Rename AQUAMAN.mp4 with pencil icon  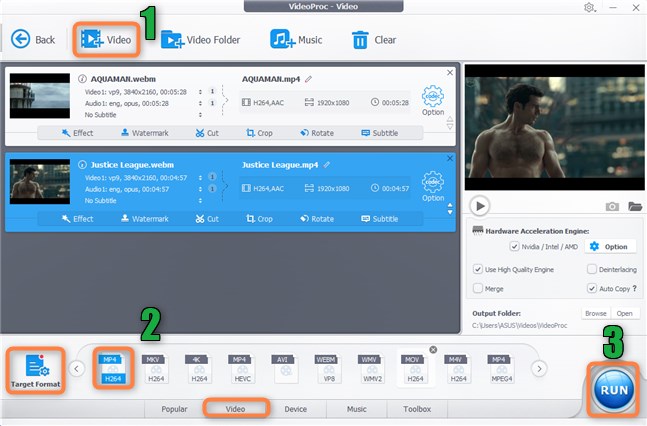[x=308, y=79]
